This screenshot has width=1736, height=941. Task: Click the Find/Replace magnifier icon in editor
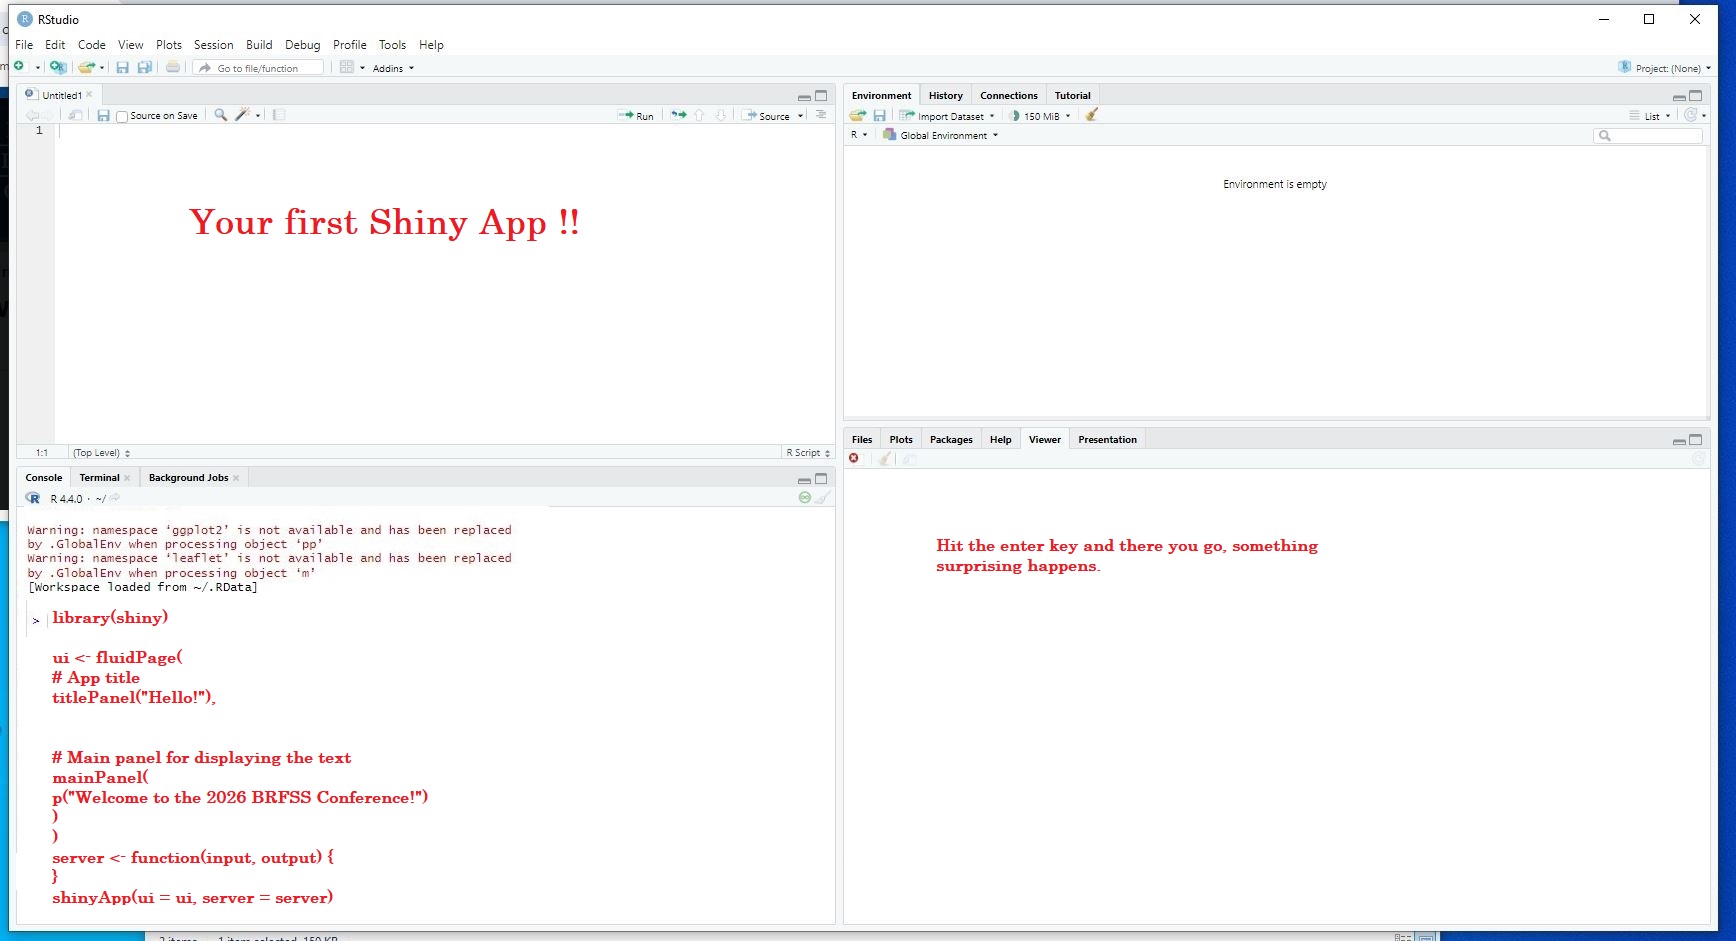(x=220, y=115)
